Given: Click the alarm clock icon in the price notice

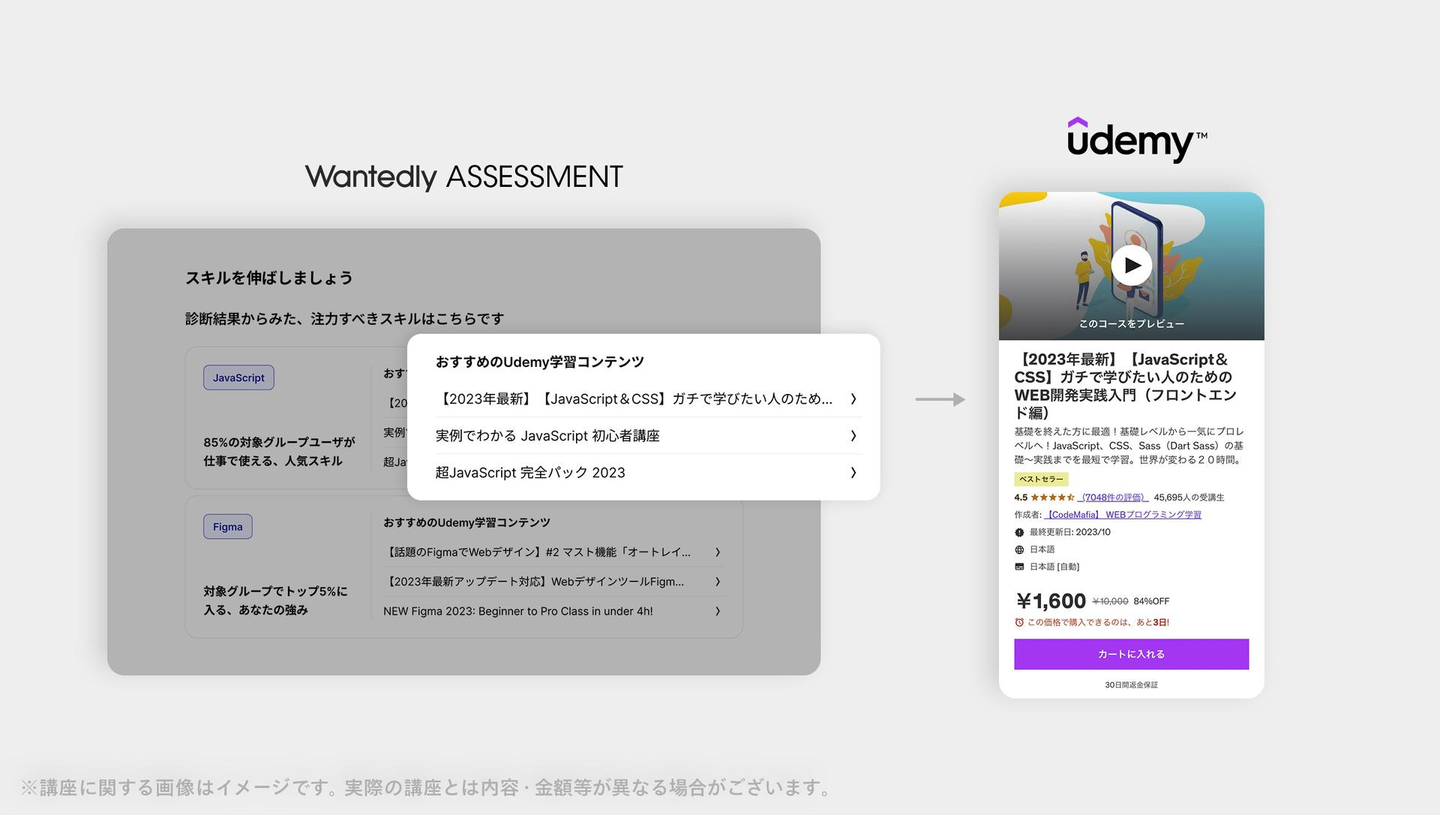Looking at the screenshot, I should coord(1019,622).
